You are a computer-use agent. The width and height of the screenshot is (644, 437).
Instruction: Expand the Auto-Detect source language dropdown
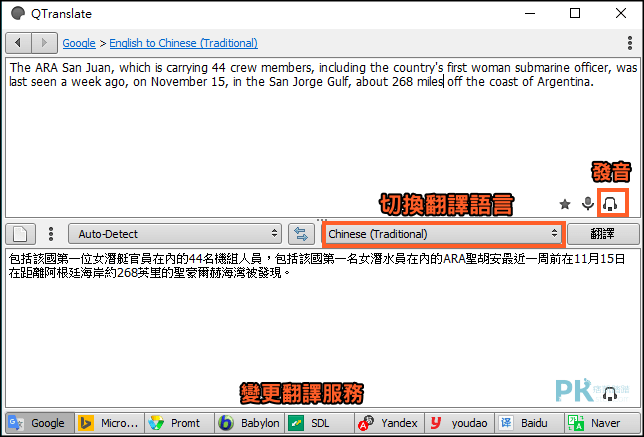pos(175,234)
